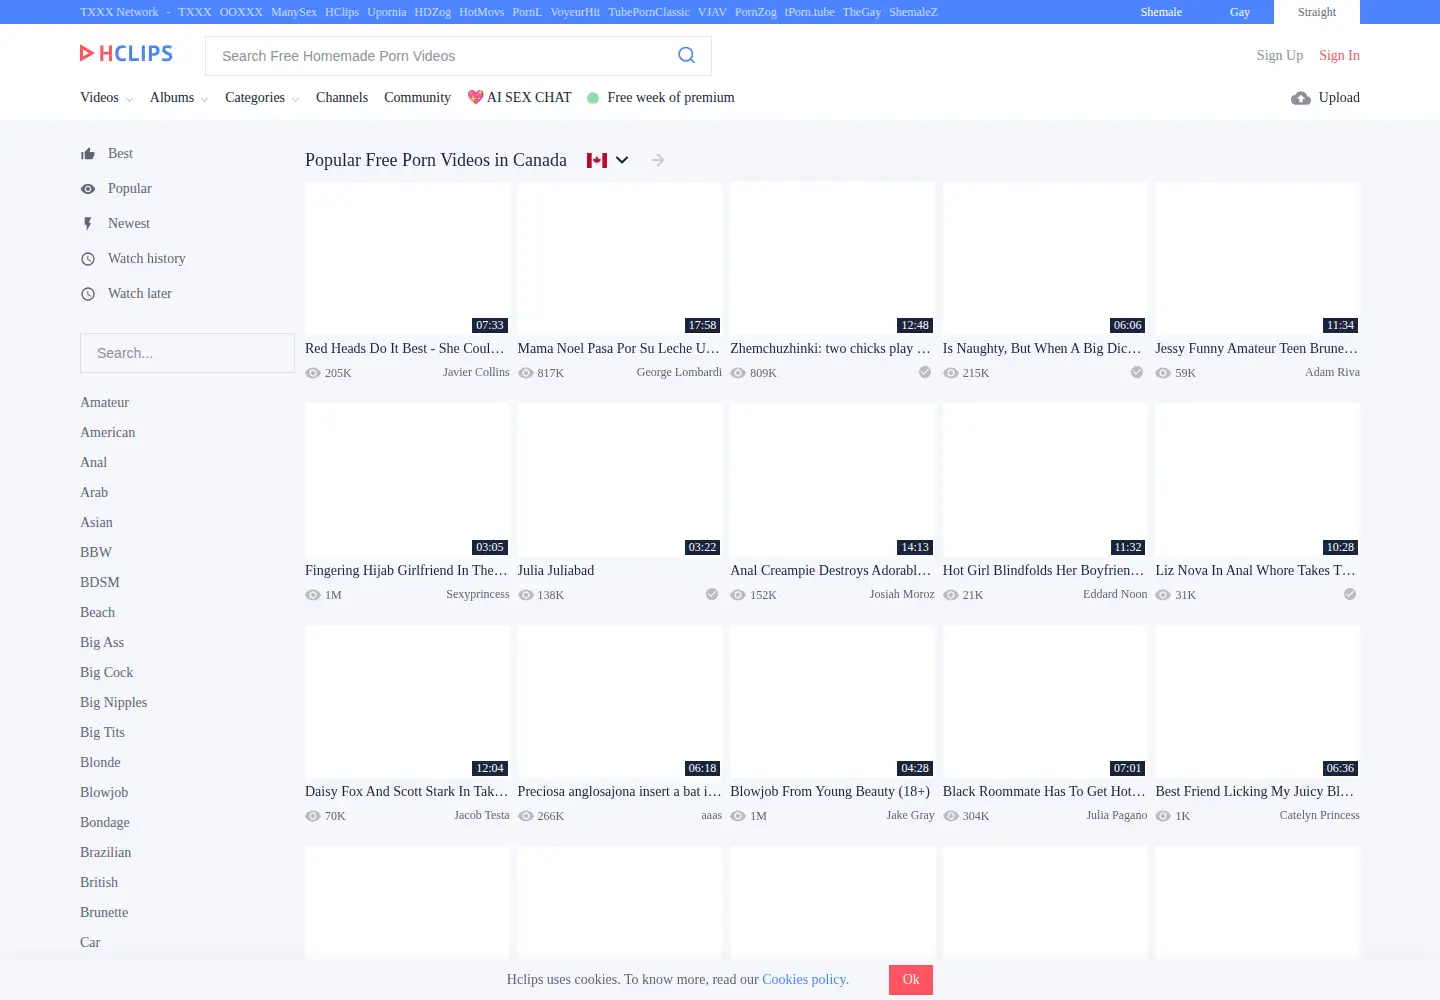The image size is (1440, 1000).
Task: Open the HDZog link in top bar
Action: (433, 12)
